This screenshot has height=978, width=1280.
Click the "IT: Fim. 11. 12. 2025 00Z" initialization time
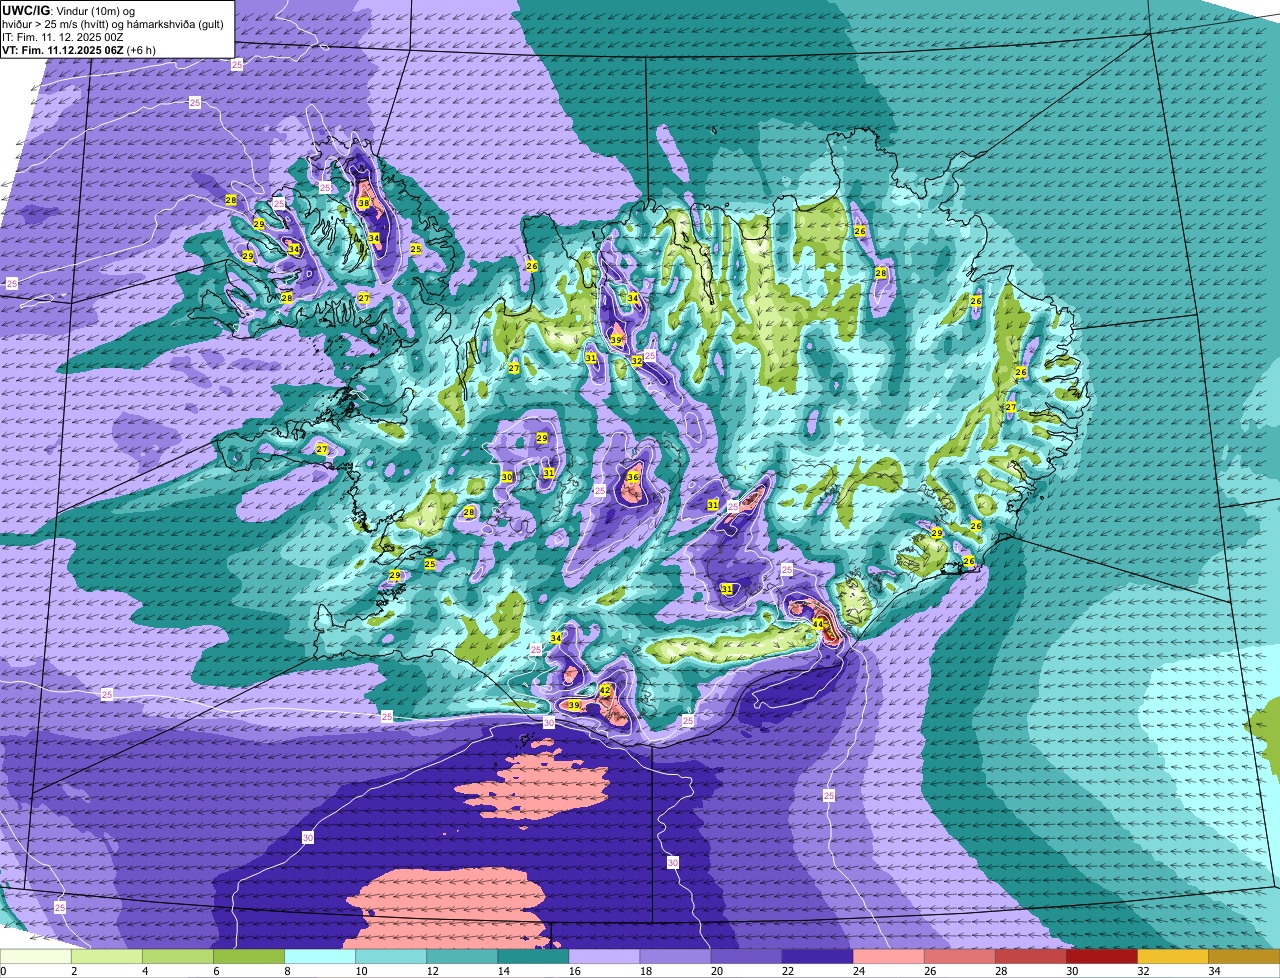[x=63, y=37]
